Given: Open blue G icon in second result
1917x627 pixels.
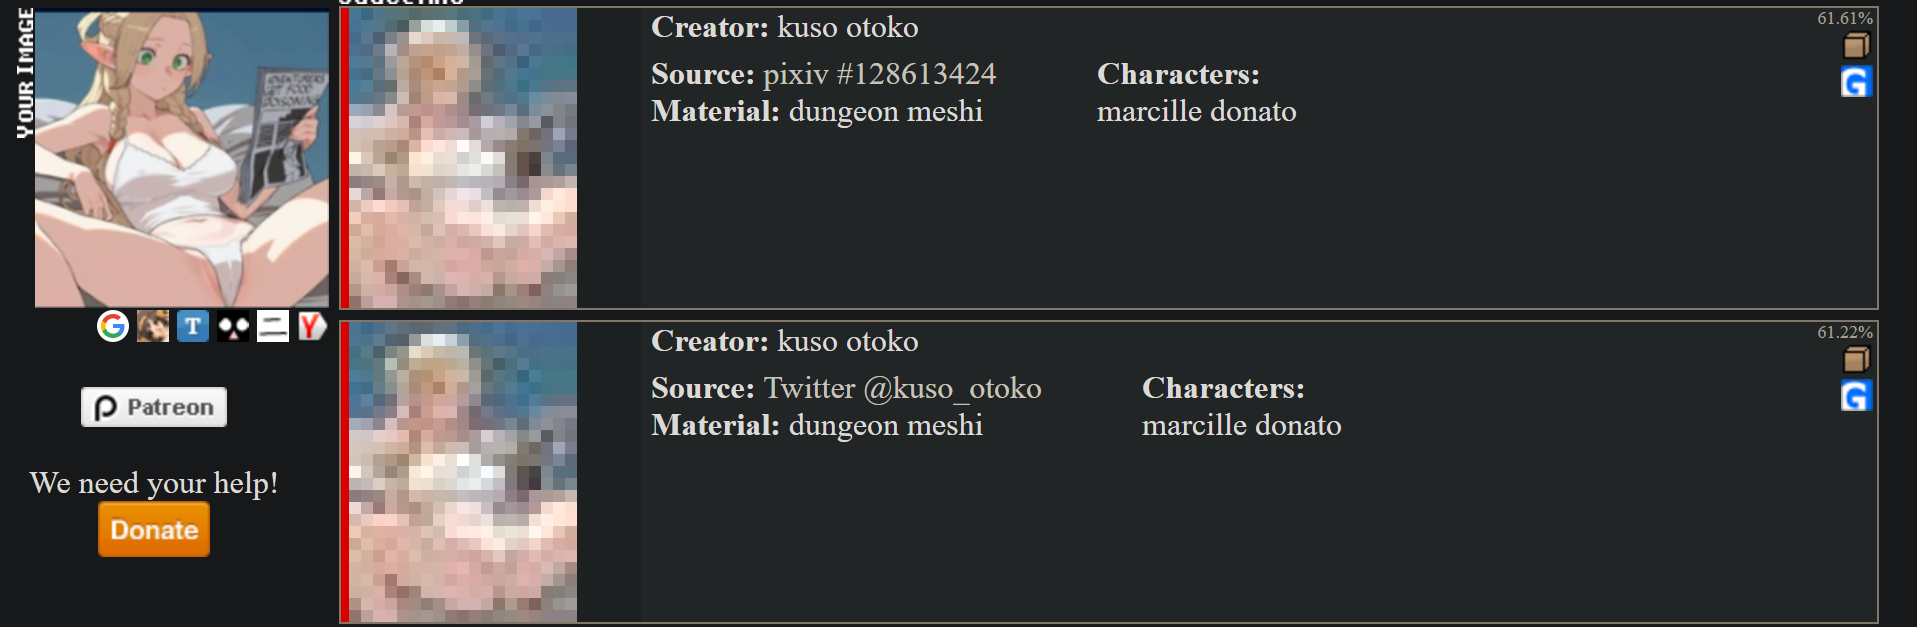Looking at the screenshot, I should [1856, 396].
